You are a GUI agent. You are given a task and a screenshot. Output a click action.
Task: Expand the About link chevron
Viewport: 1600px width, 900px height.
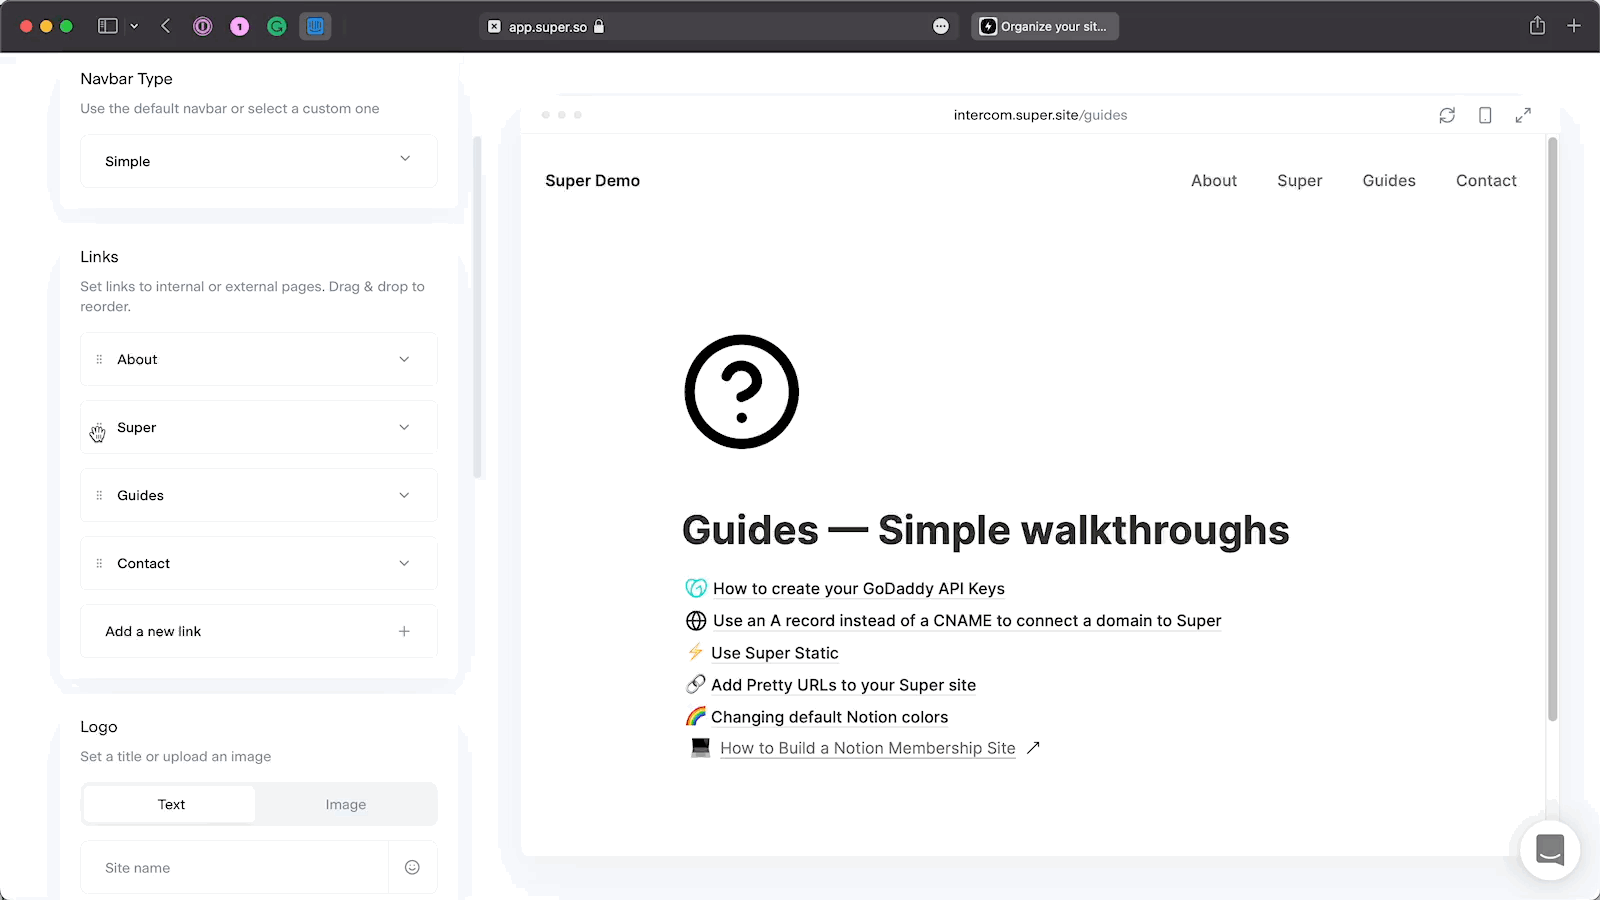coord(404,359)
